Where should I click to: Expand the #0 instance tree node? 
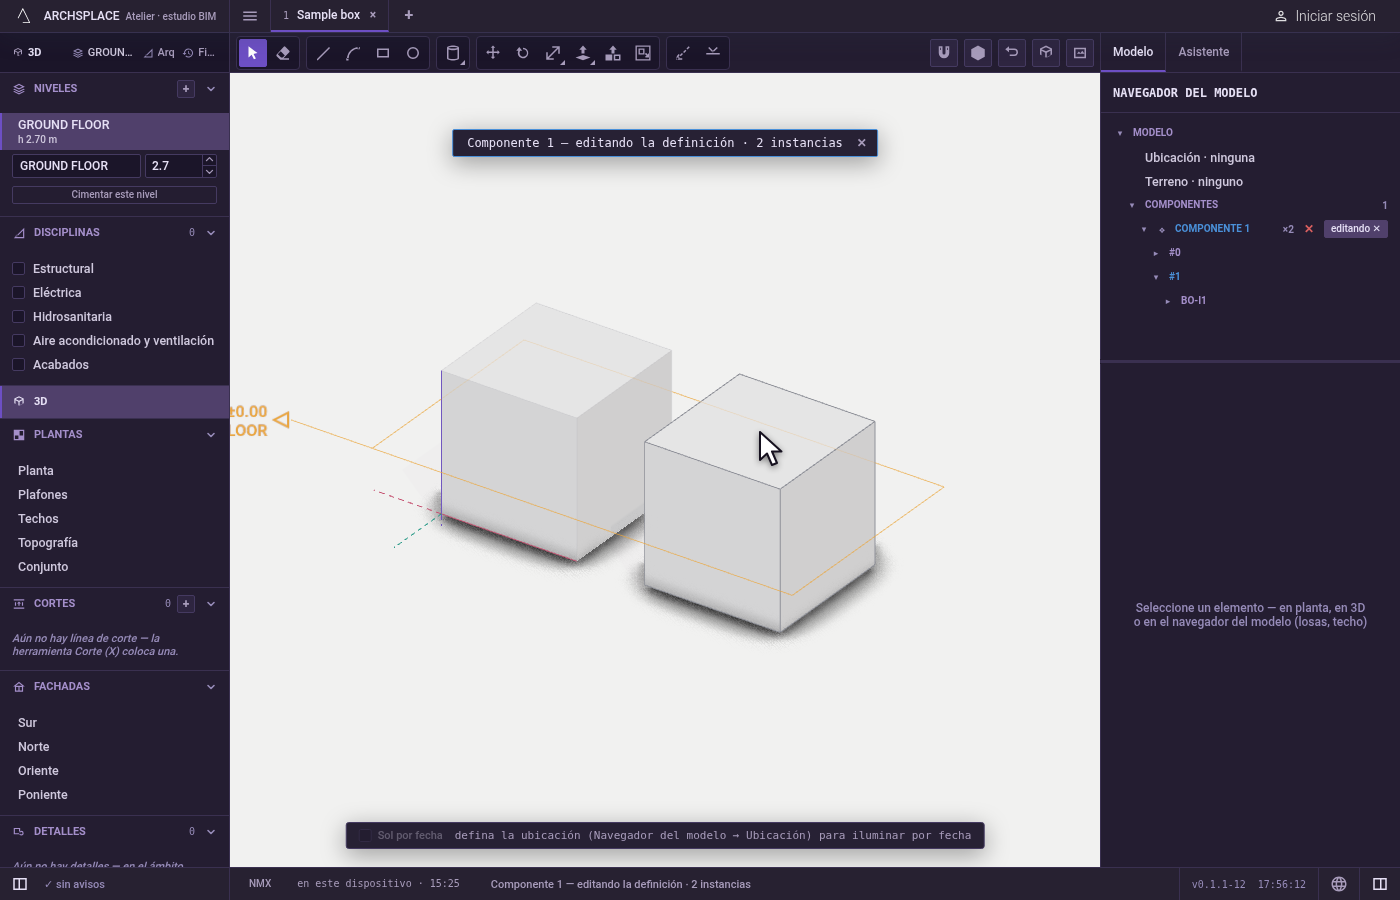(x=1156, y=253)
